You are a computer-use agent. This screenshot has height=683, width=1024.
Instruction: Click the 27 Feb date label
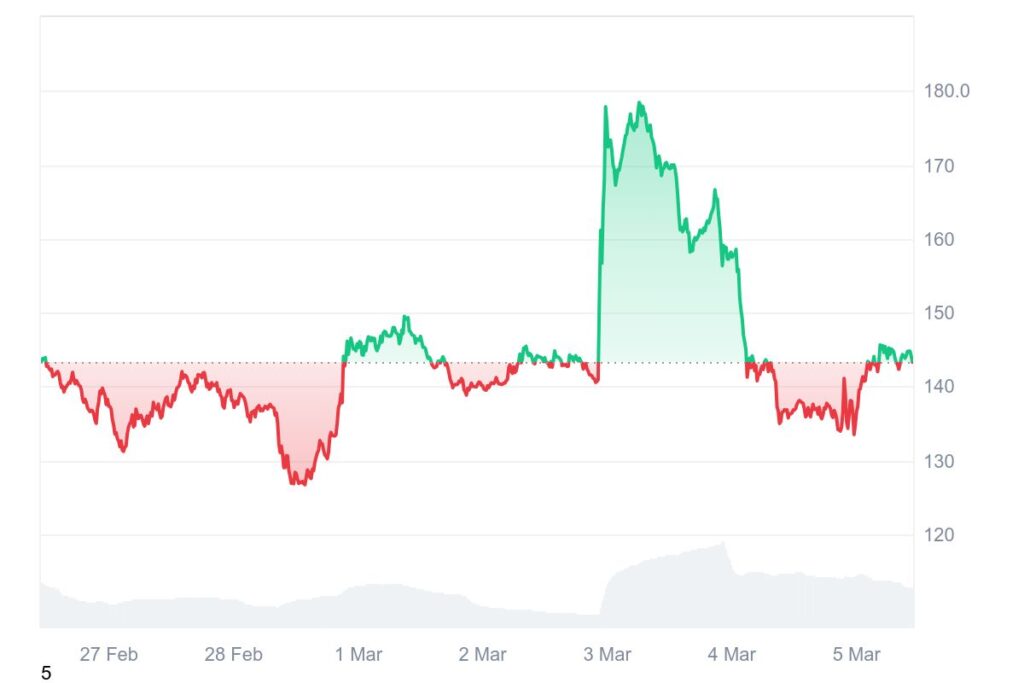tap(108, 655)
